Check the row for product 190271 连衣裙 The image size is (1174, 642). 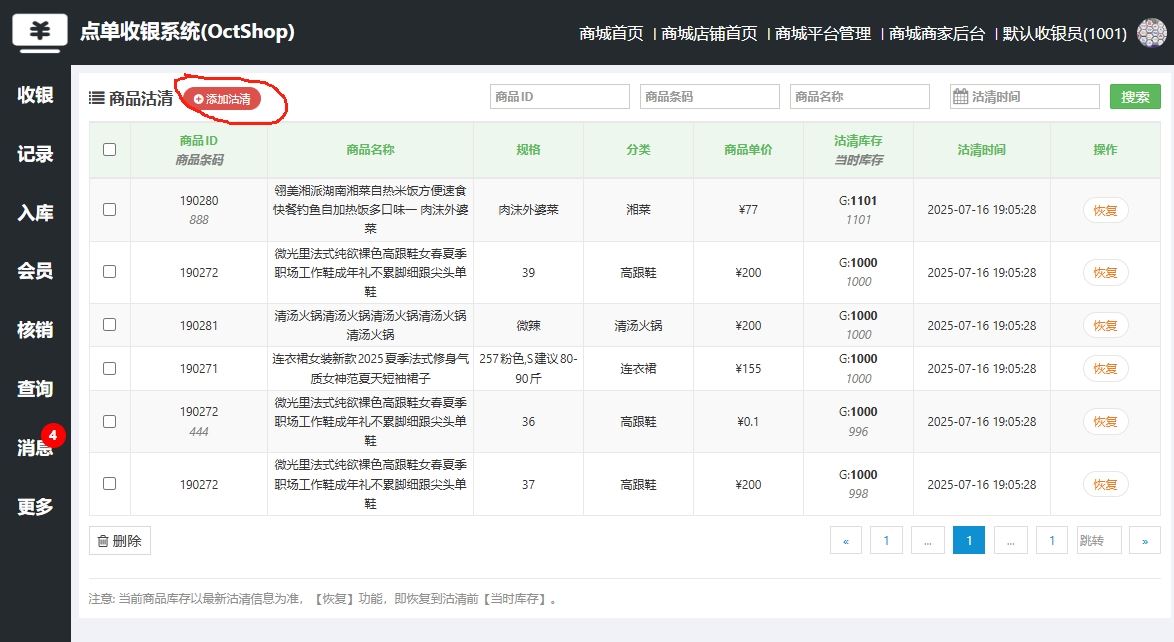[x=109, y=368]
